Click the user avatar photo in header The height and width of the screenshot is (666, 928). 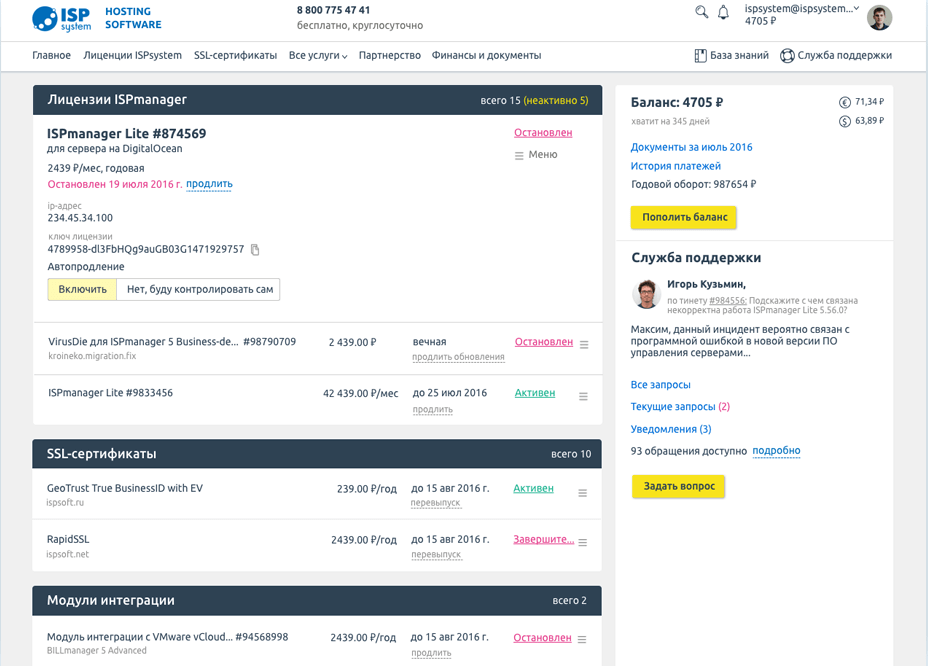[x=879, y=17]
